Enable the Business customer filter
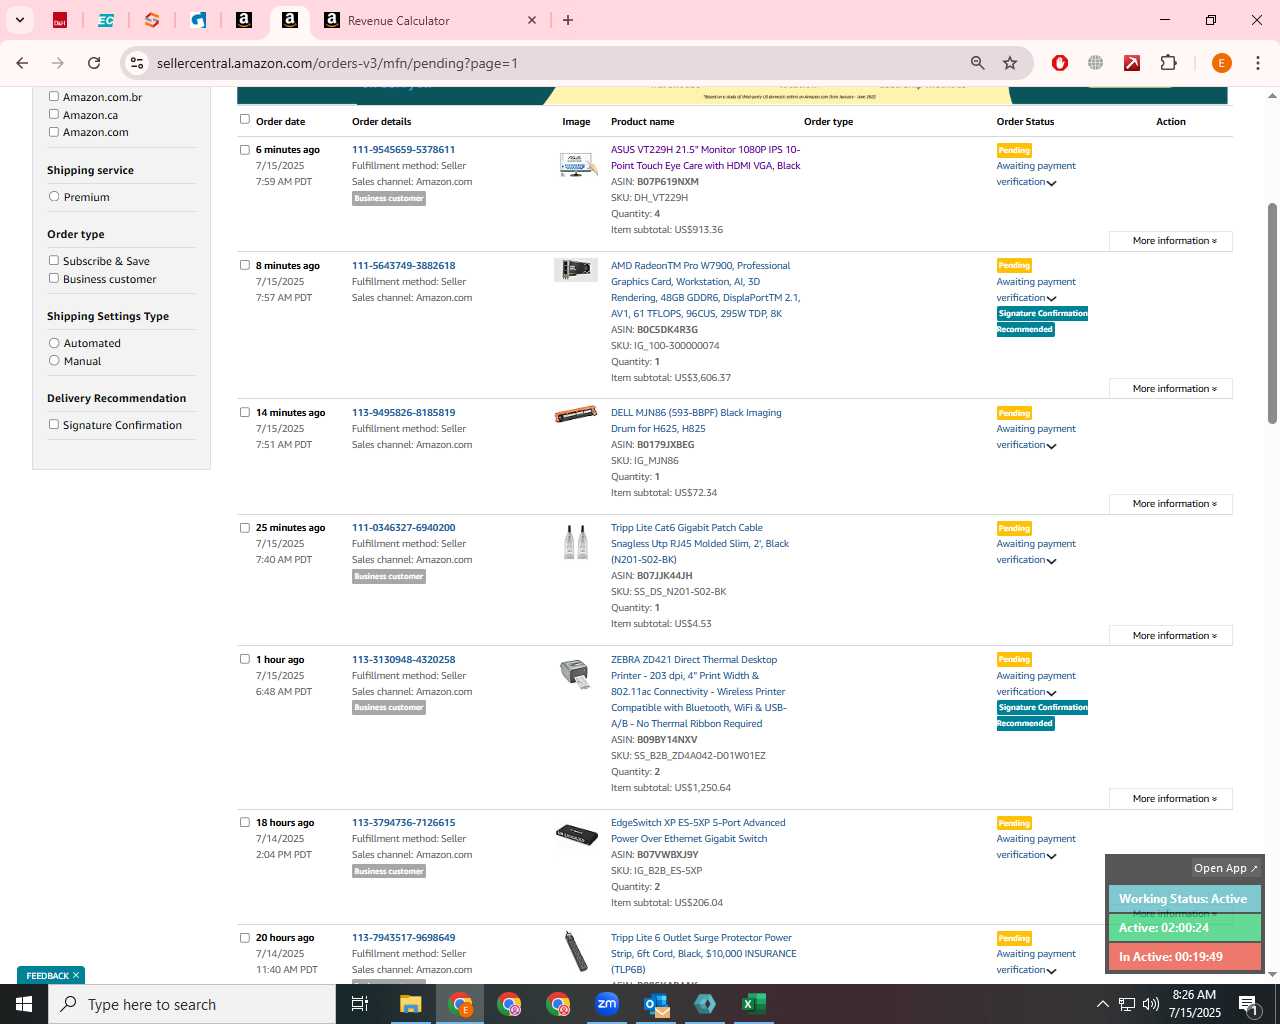The width and height of the screenshot is (1280, 1024). click(54, 278)
